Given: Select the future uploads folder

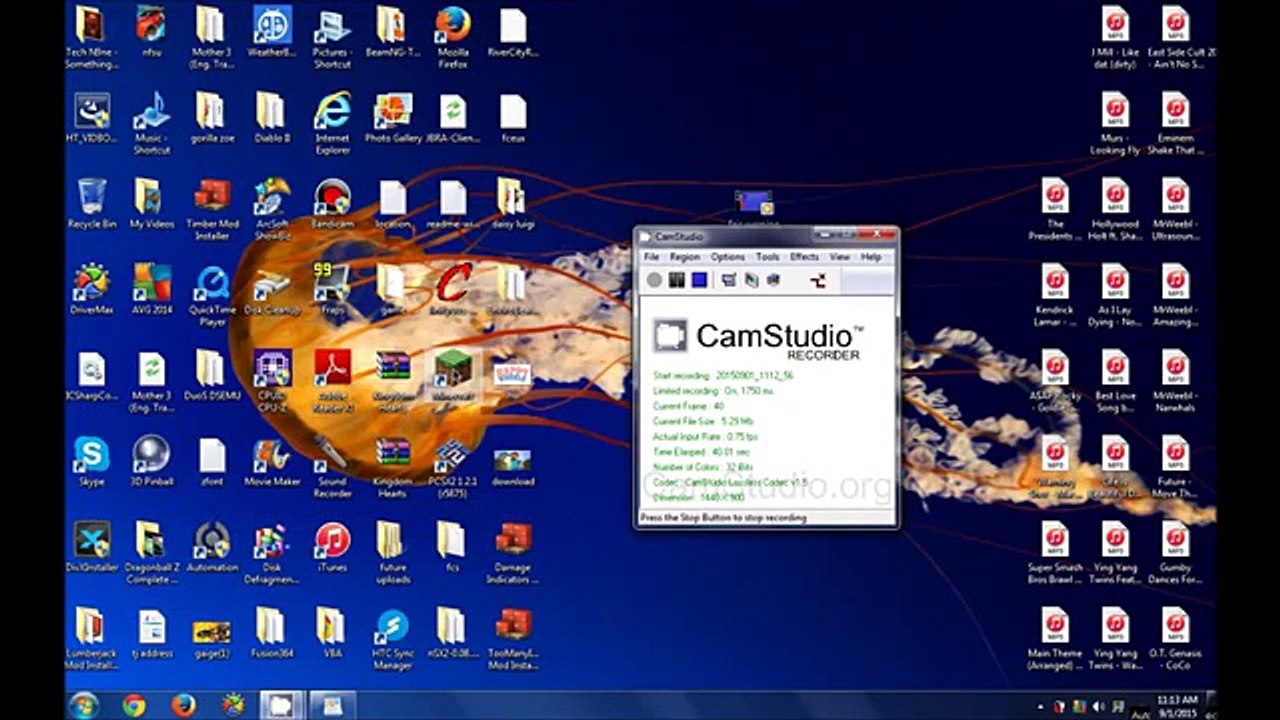Looking at the screenshot, I should pos(392,554).
